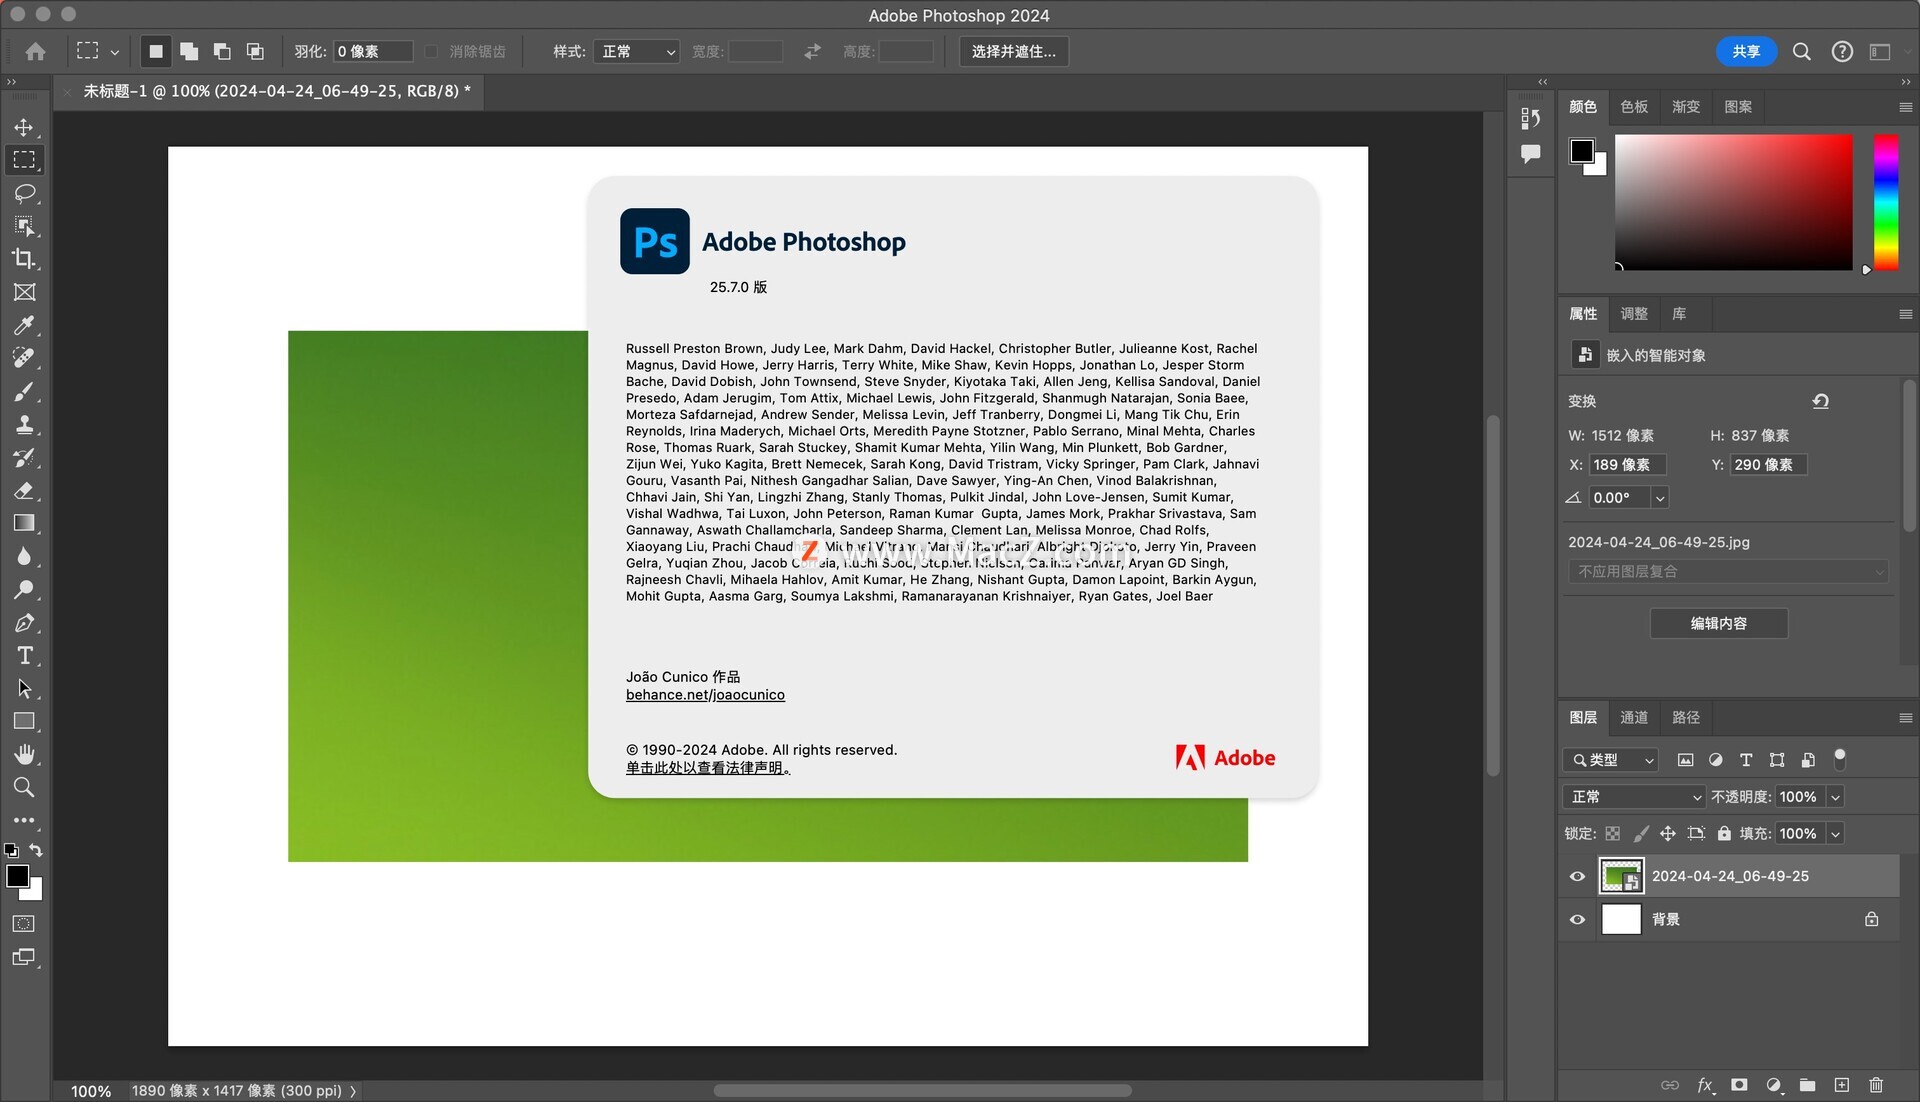Switch to the 调整 tab
The image size is (1920, 1102).
click(x=1634, y=314)
